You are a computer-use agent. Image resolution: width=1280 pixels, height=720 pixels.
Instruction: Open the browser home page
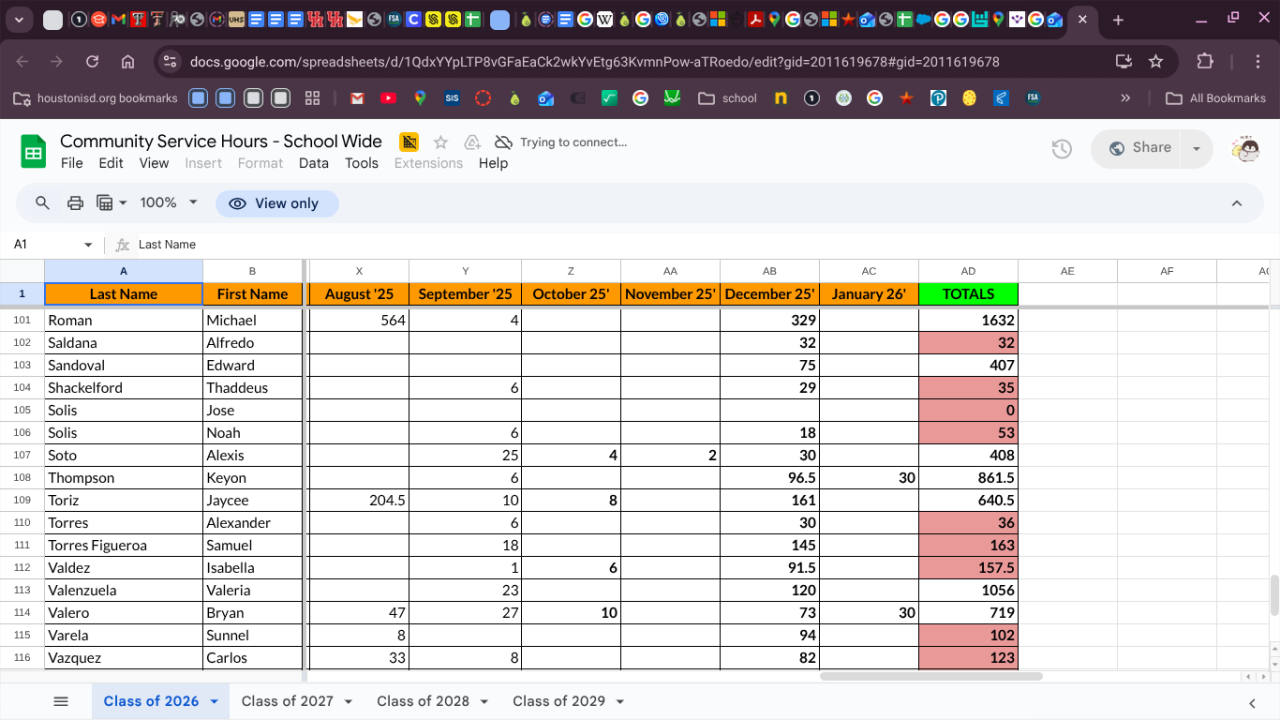(x=127, y=62)
